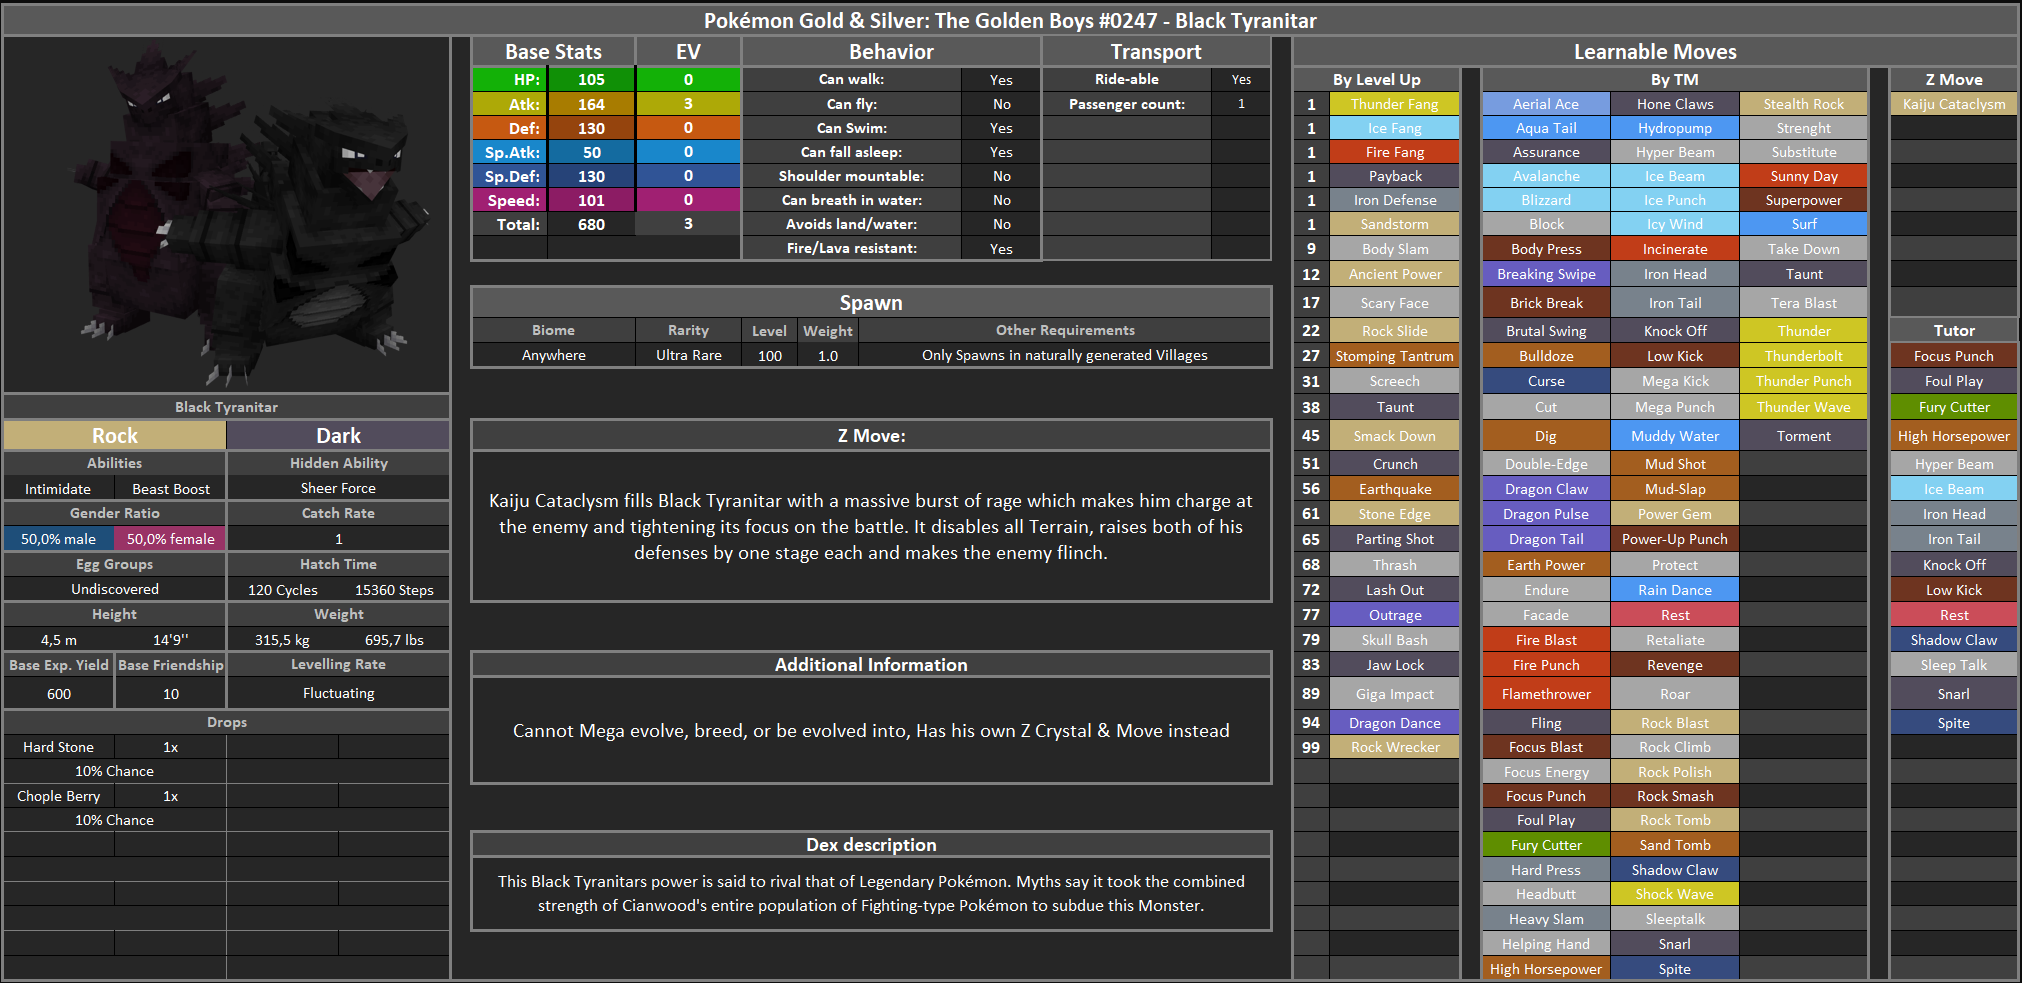Click the By TM column header
The height and width of the screenshot is (983, 2022).
point(1674,80)
